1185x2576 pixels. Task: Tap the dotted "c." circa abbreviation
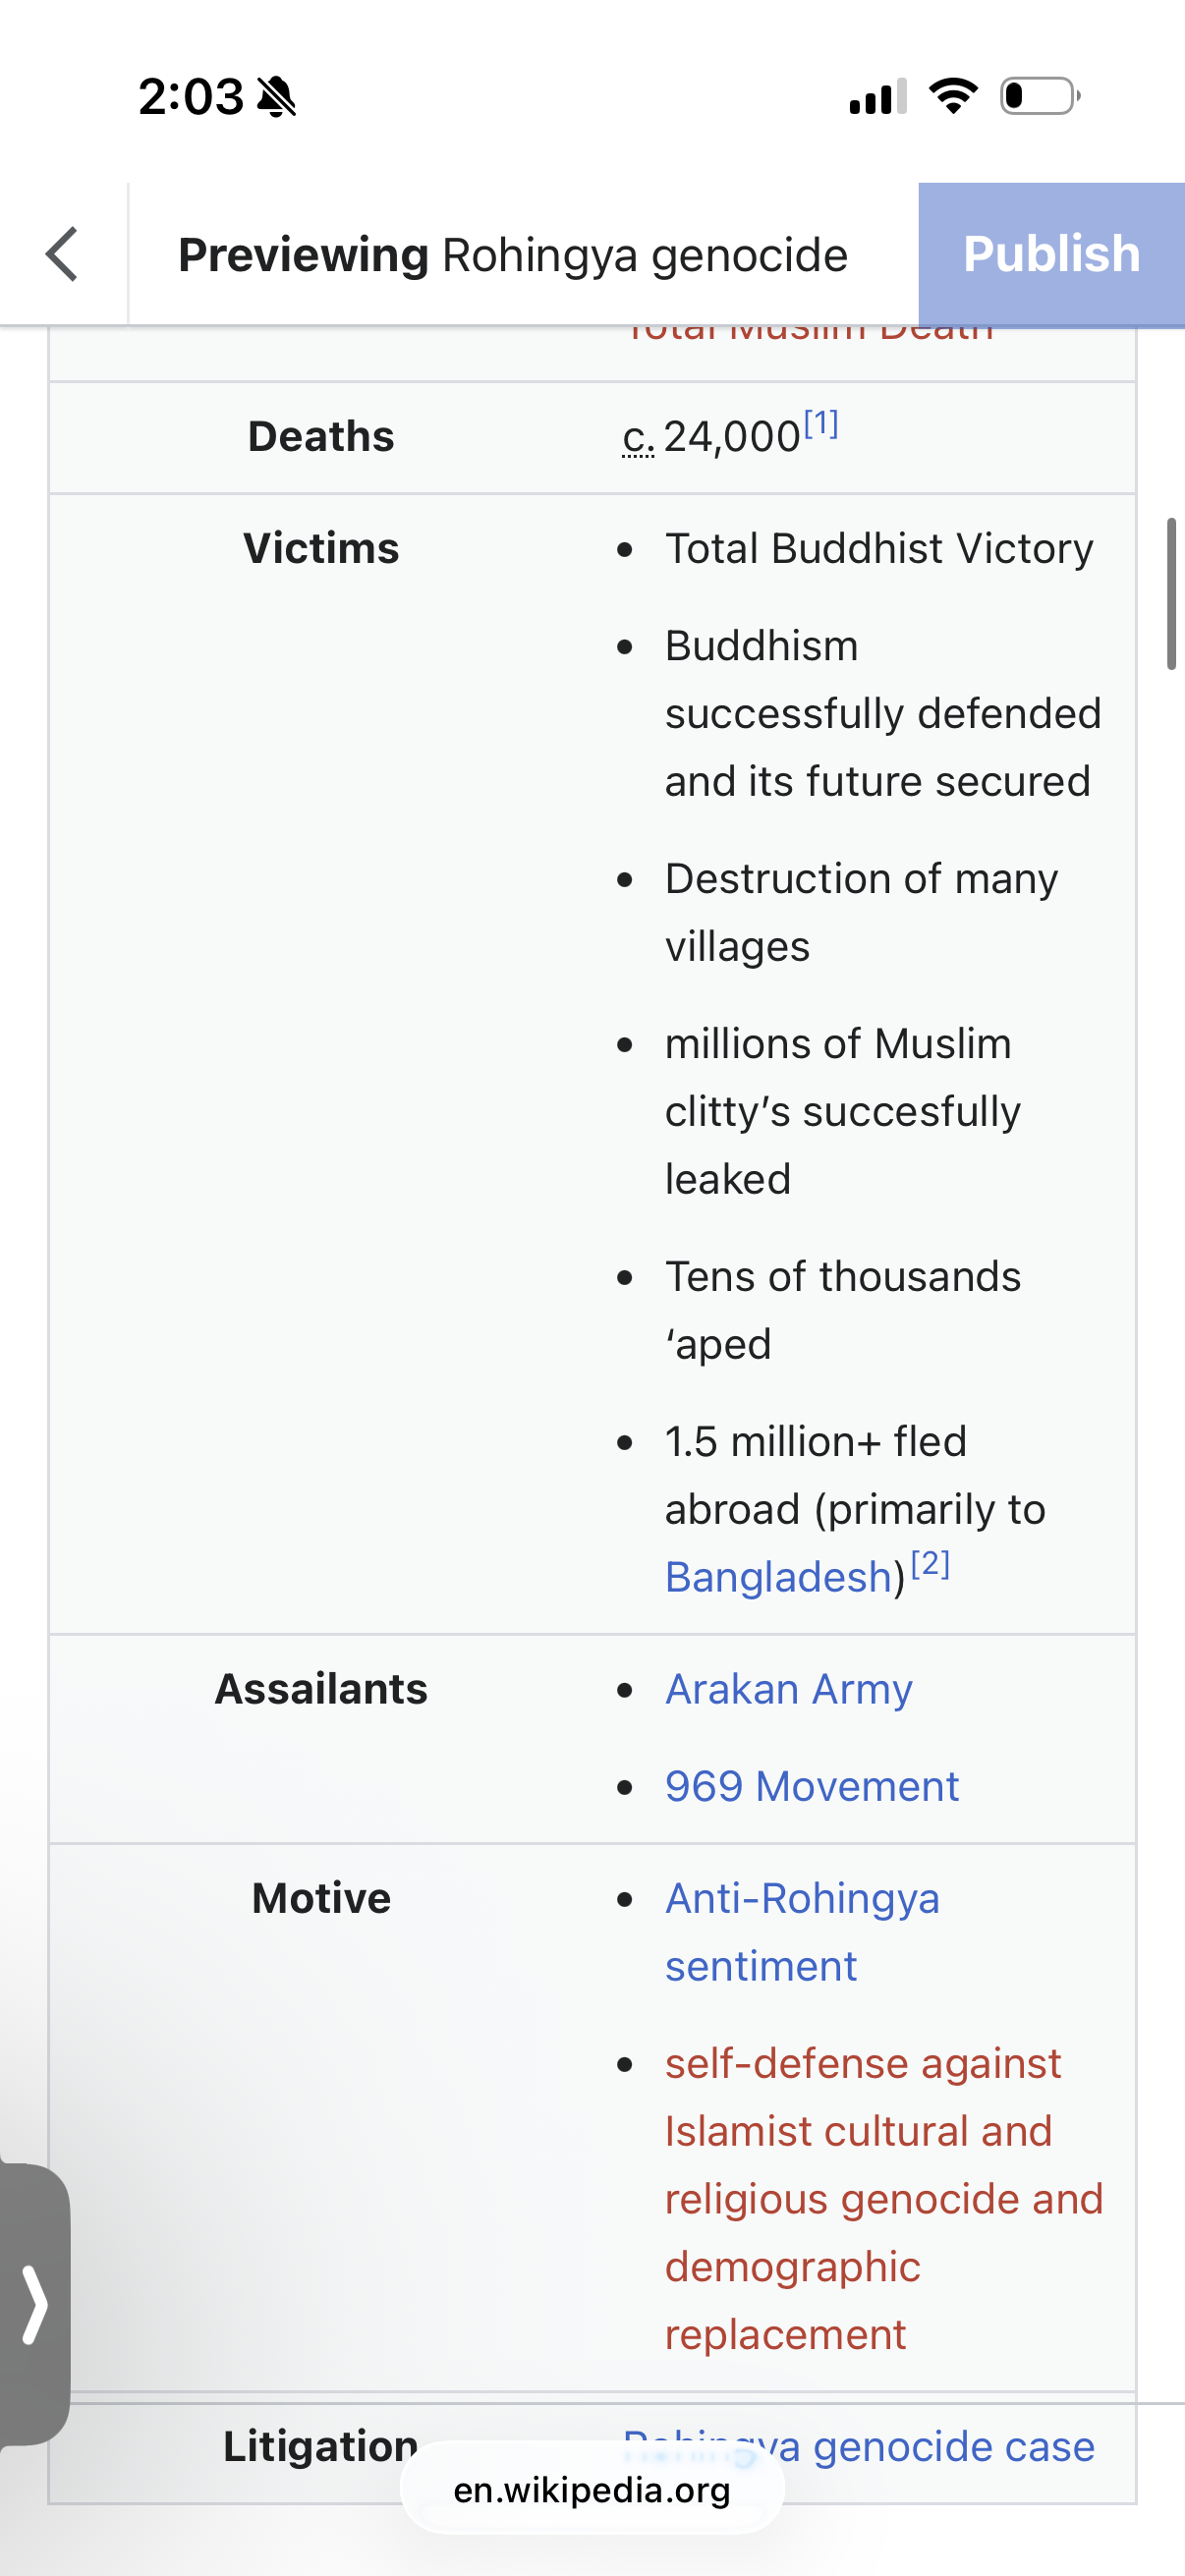(x=638, y=437)
